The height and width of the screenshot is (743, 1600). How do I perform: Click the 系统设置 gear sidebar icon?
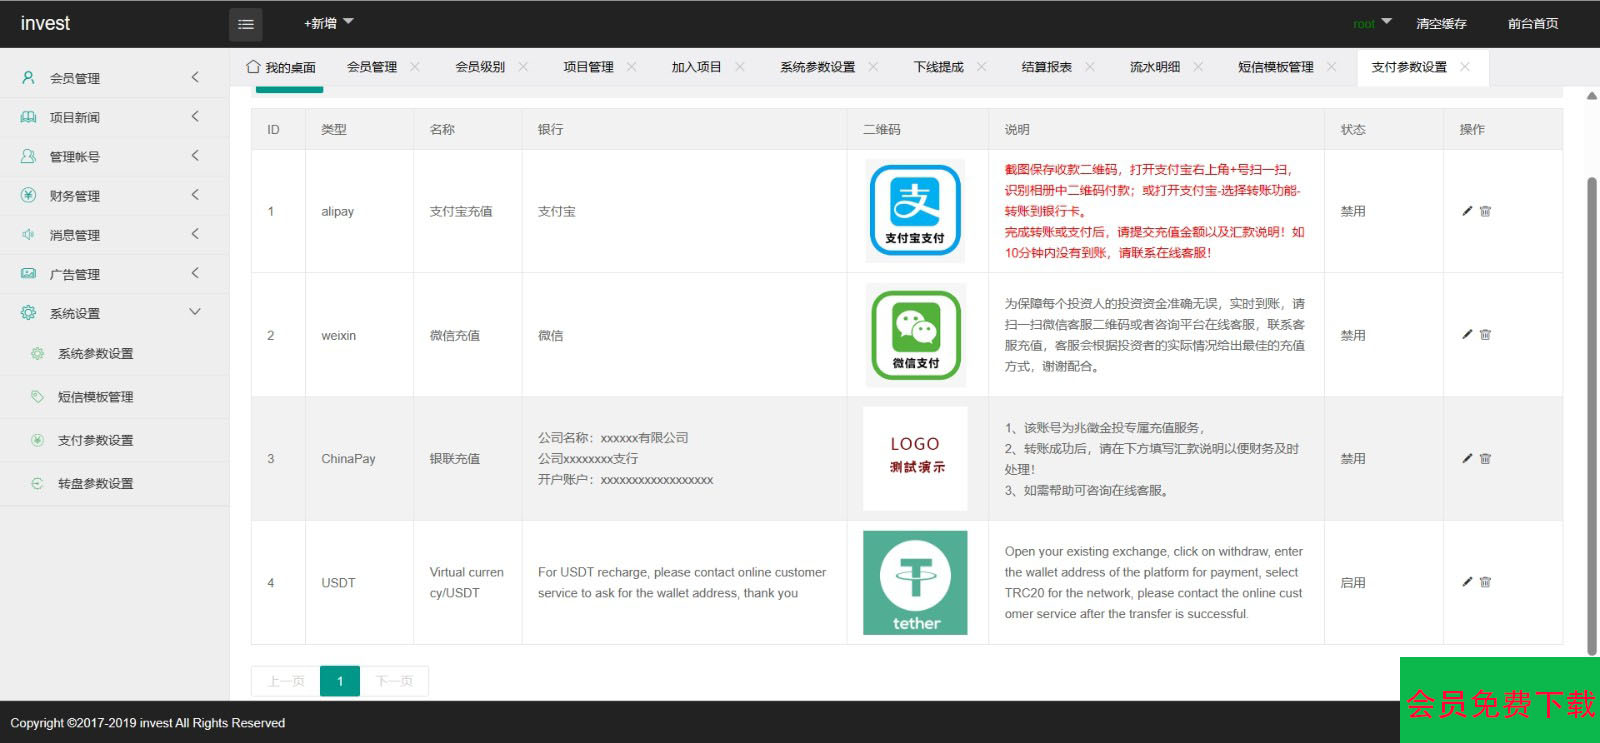coord(28,312)
